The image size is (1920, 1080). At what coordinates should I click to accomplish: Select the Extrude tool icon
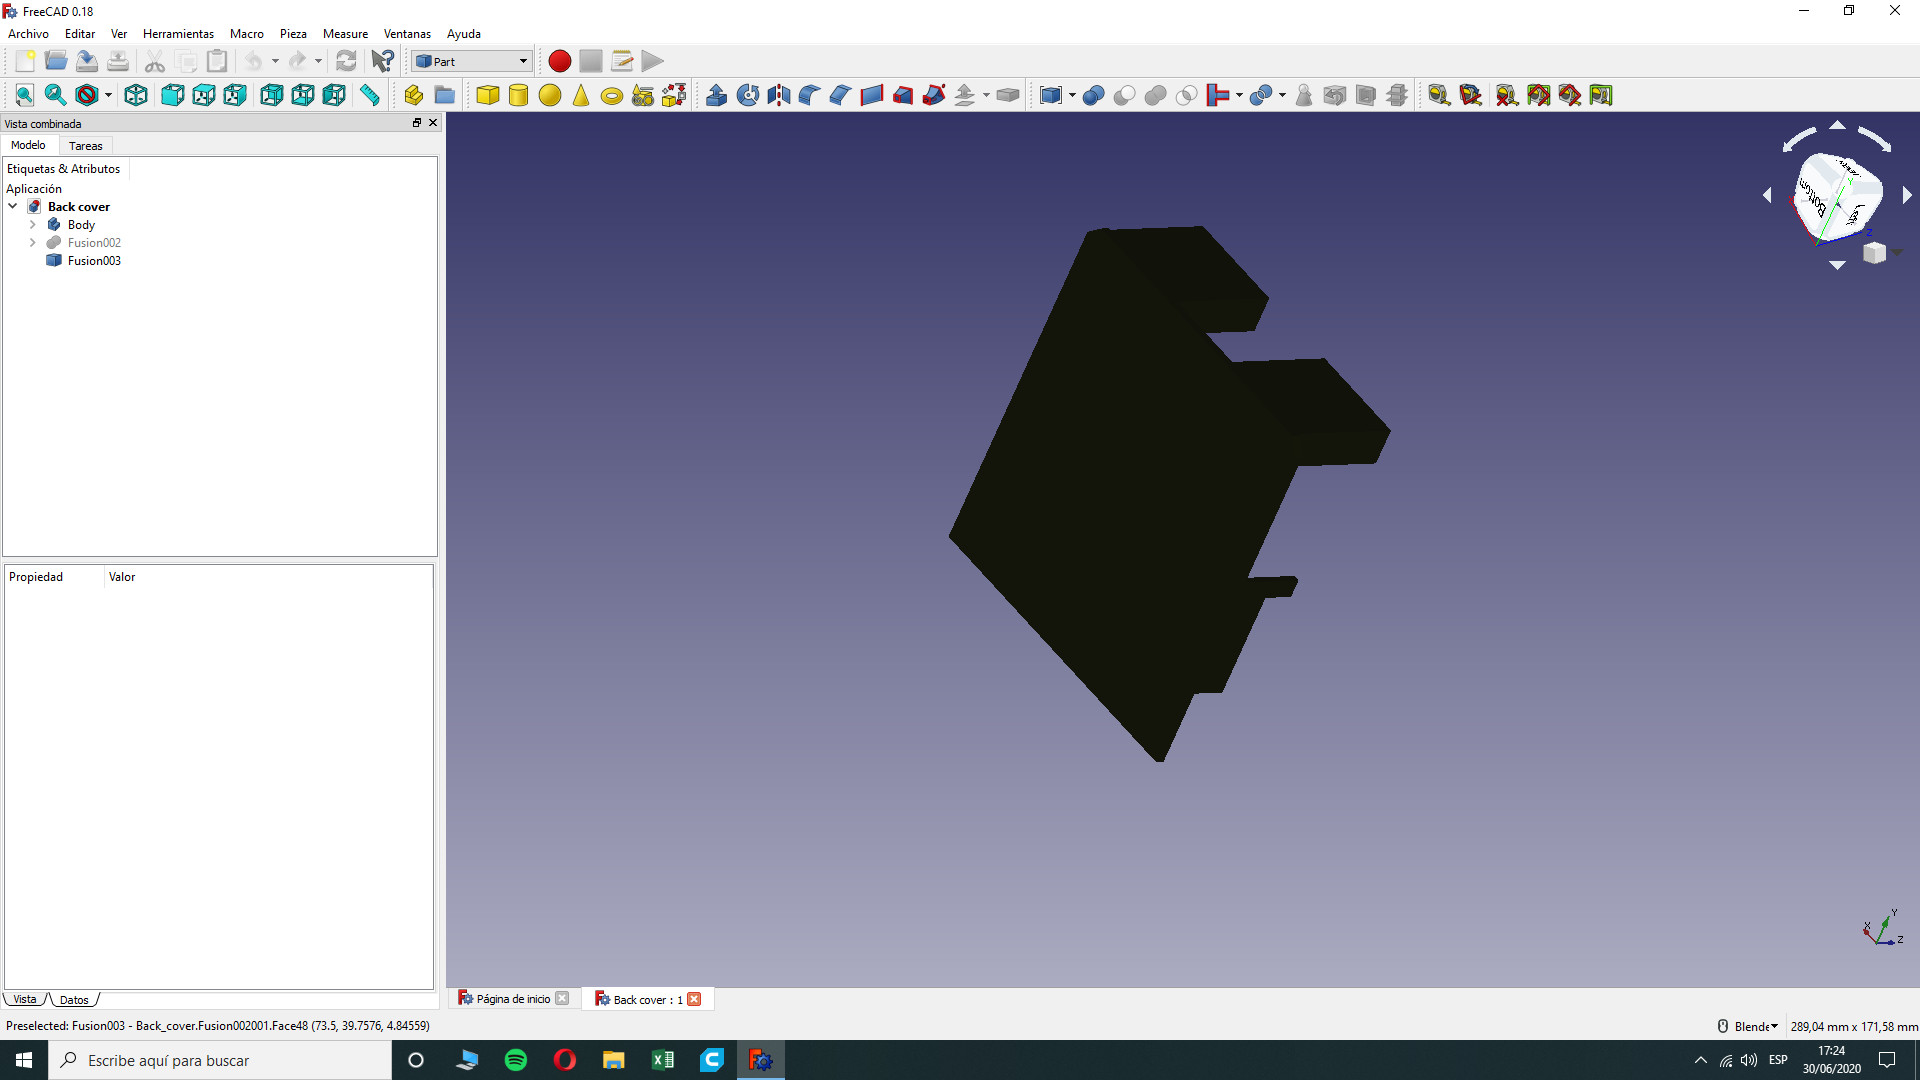click(x=716, y=95)
